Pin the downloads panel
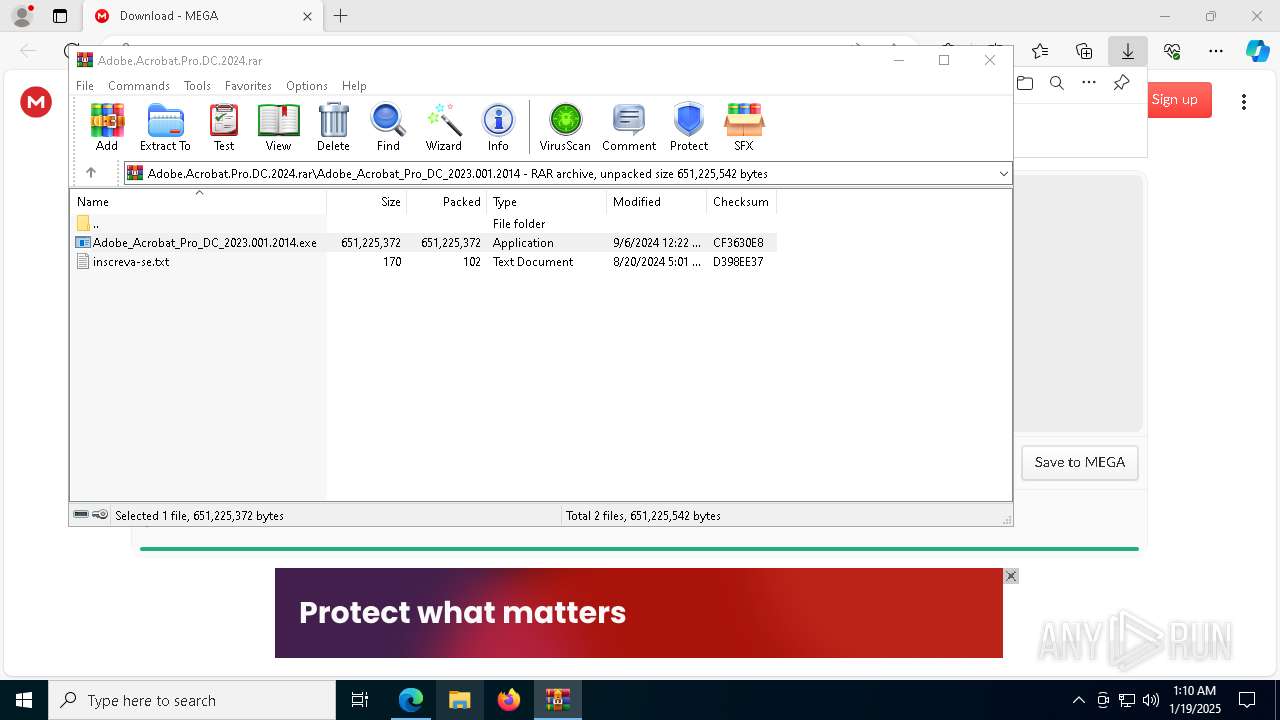 (1121, 83)
